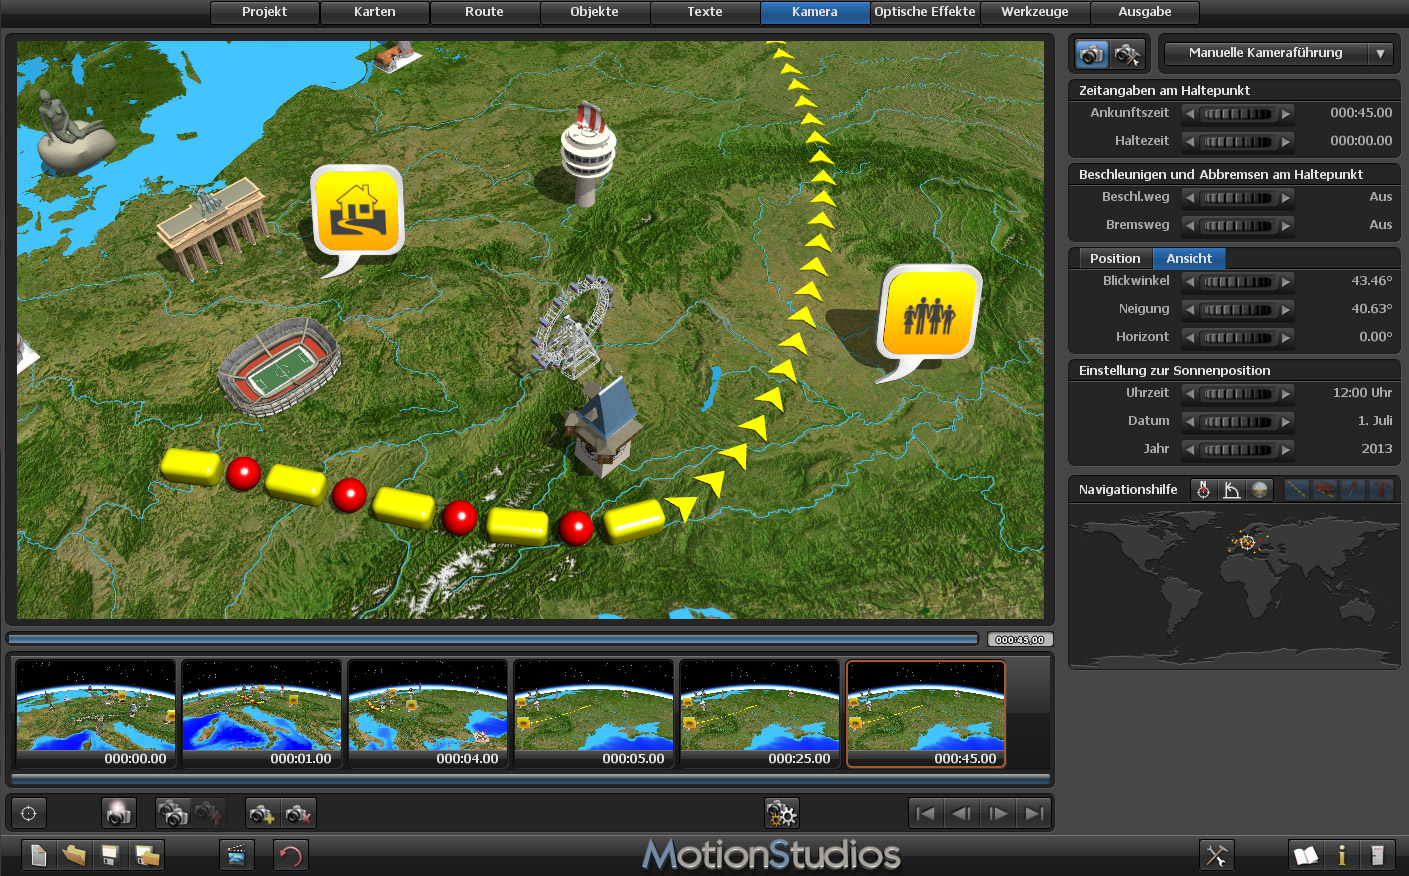Switch to the Route tab

click(484, 12)
